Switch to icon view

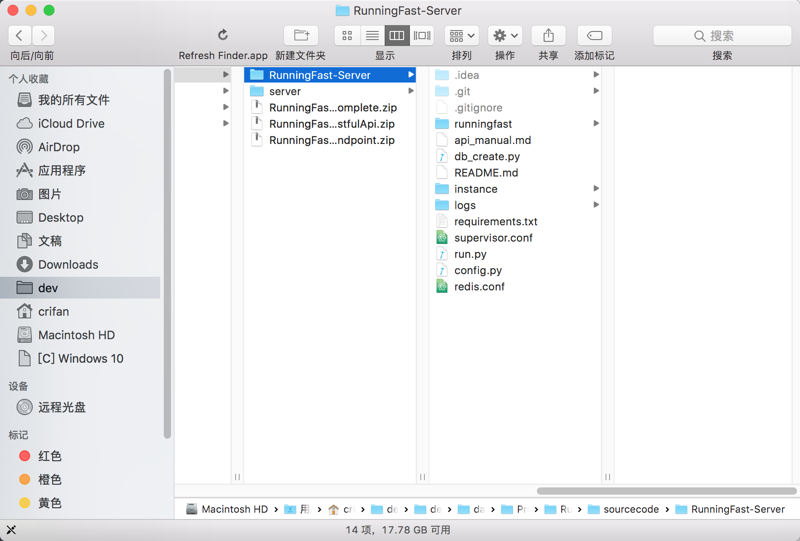[347, 35]
